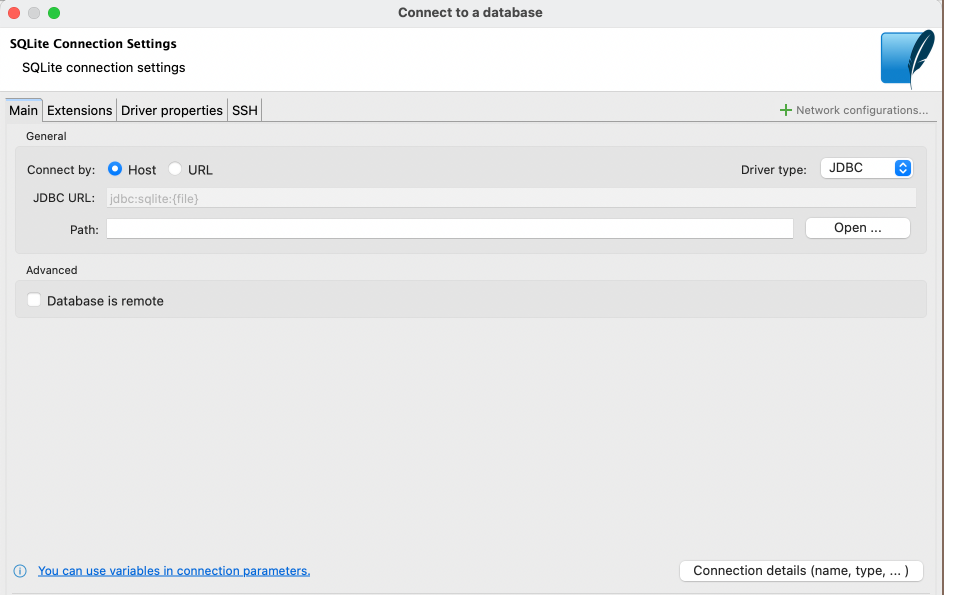Switch to the Extensions tab
Viewport: 957px width, 595px height.
tap(80, 110)
